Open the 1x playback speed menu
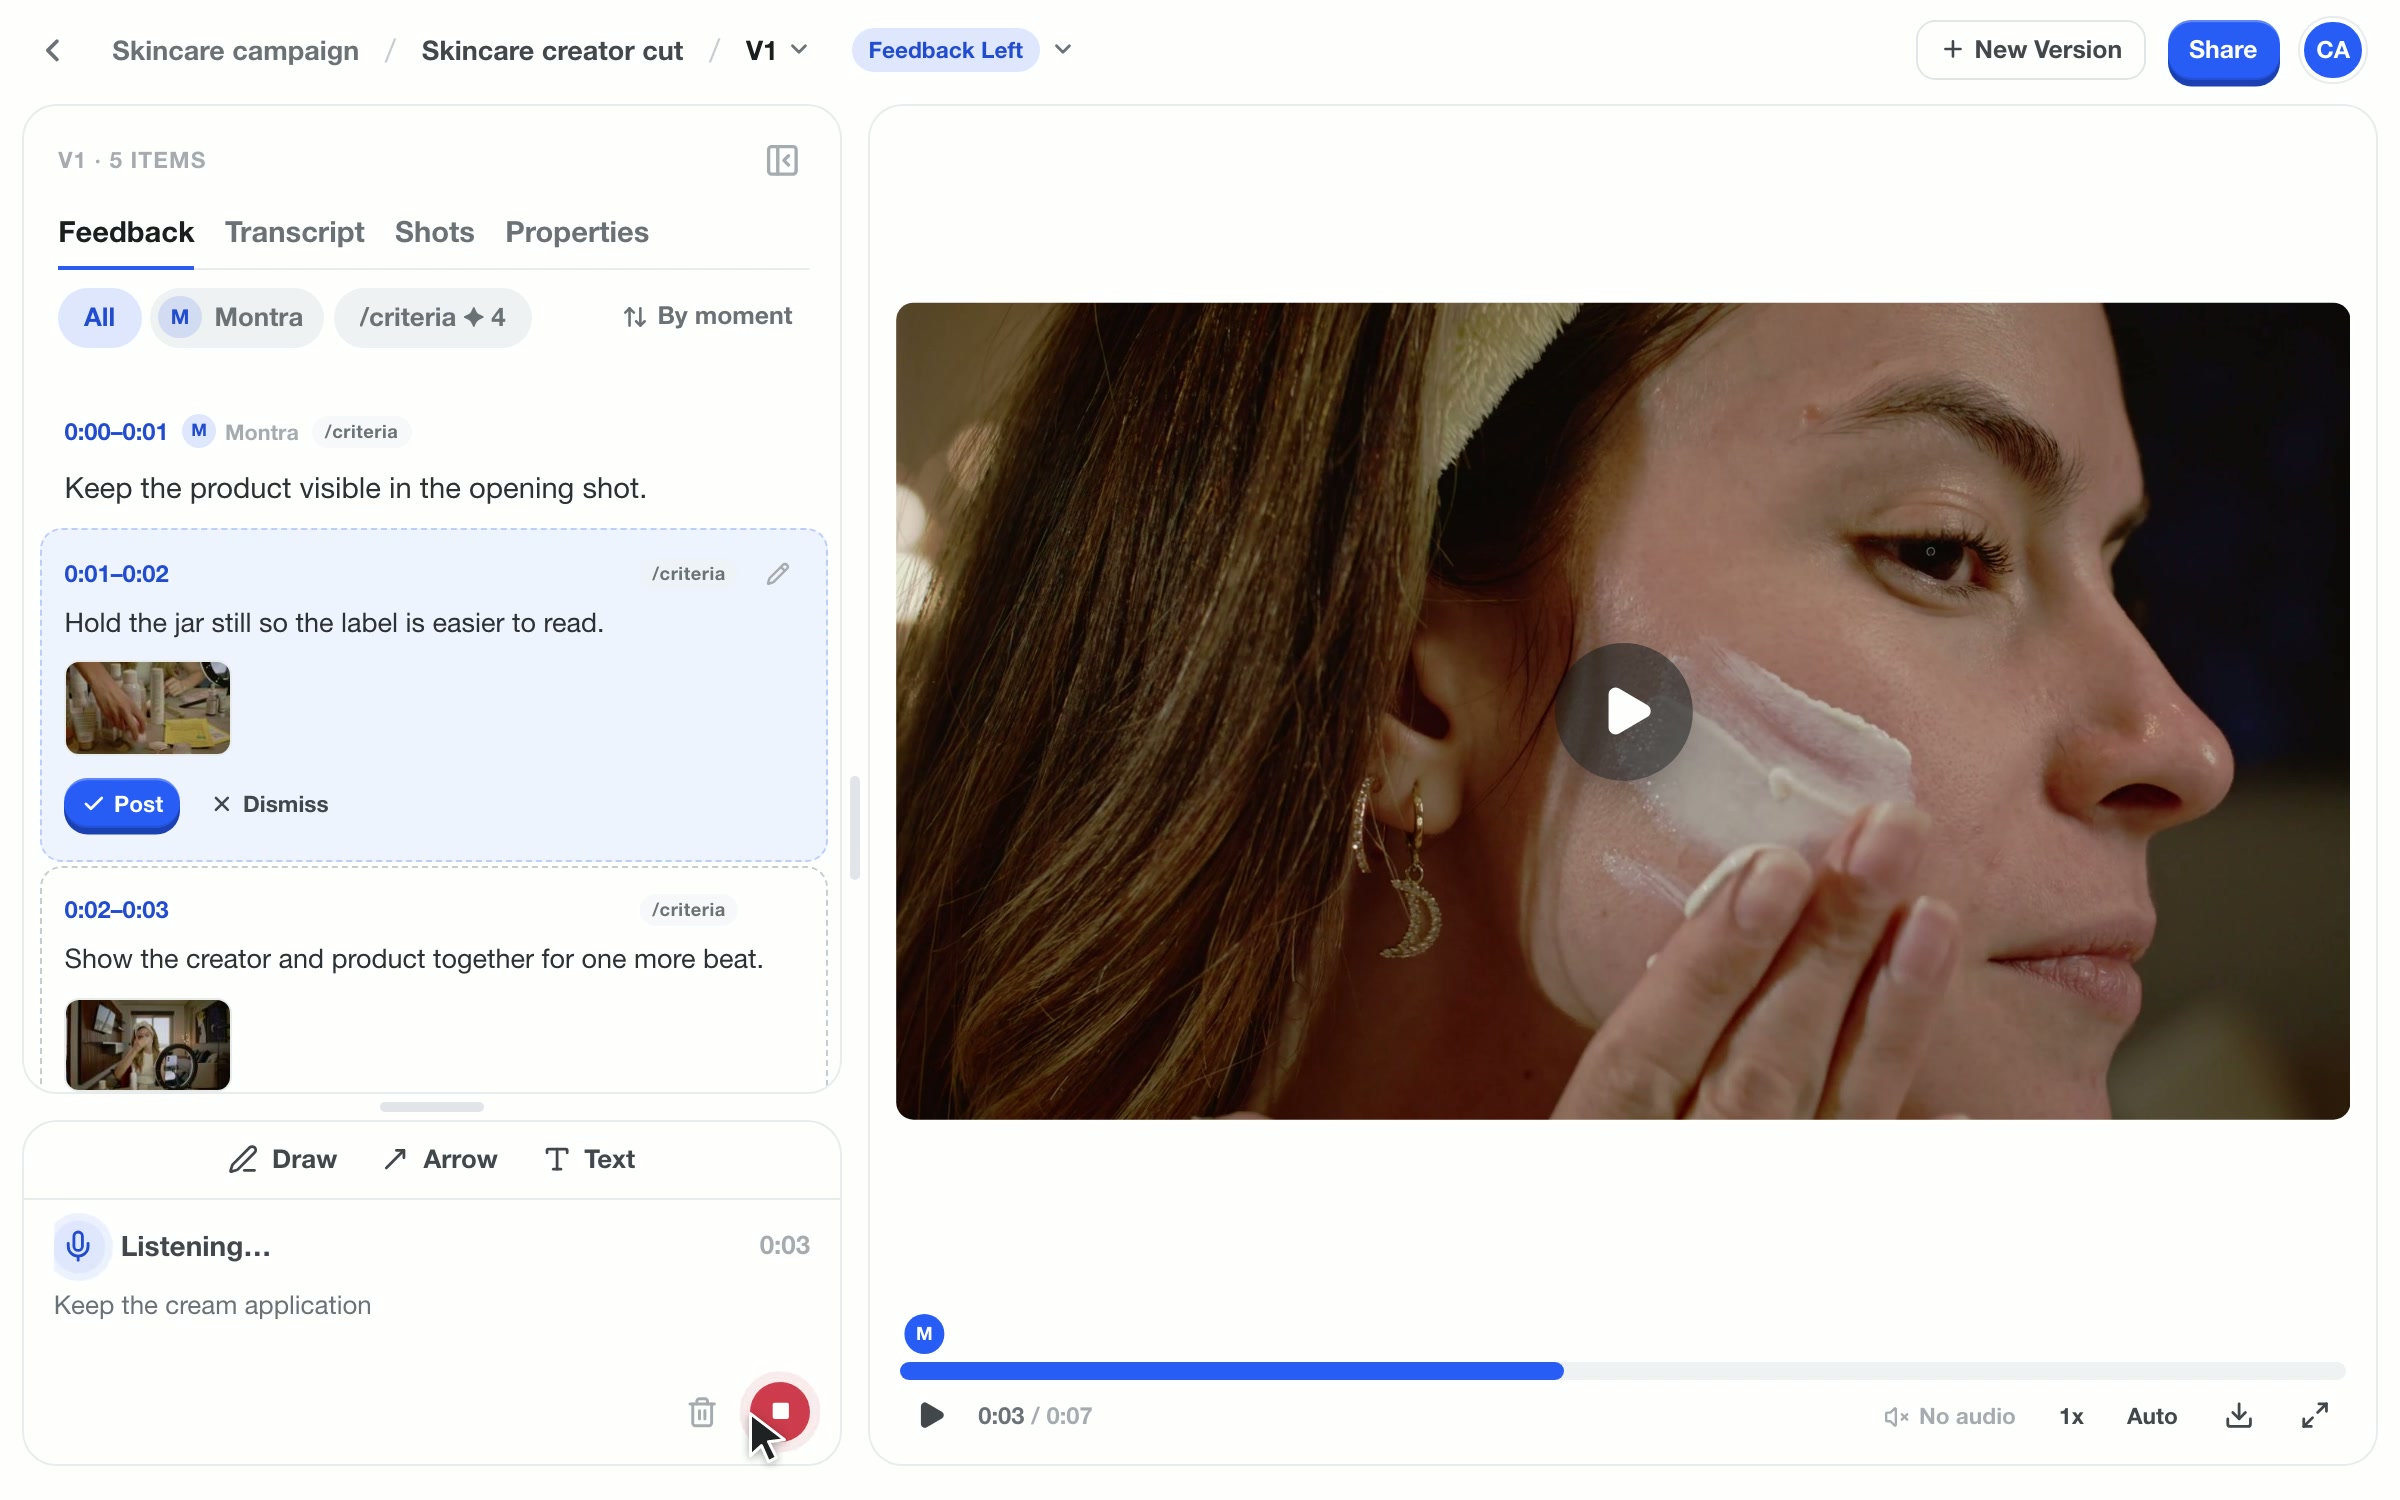 2072,1416
